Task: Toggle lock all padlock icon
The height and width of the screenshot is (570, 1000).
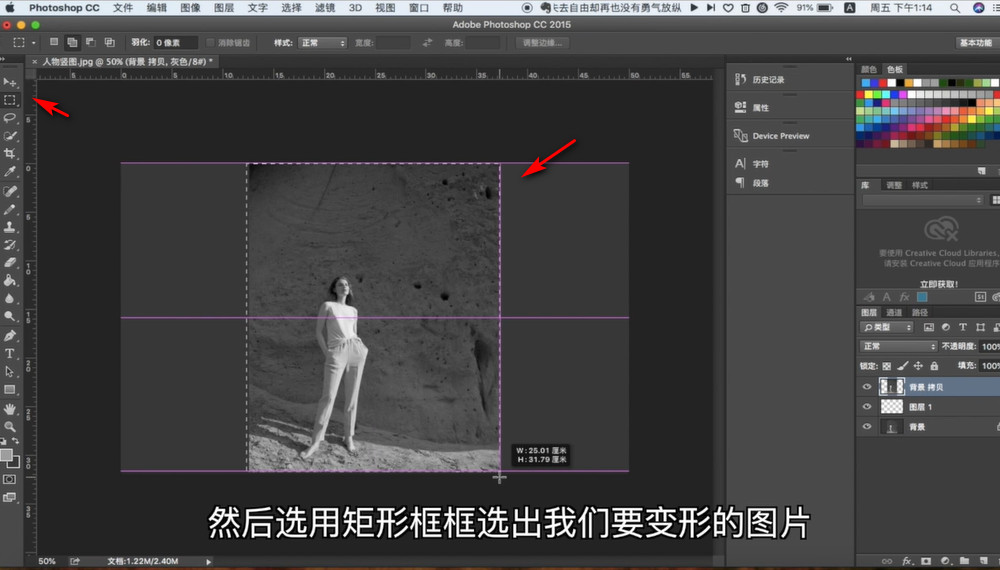Action: point(934,366)
